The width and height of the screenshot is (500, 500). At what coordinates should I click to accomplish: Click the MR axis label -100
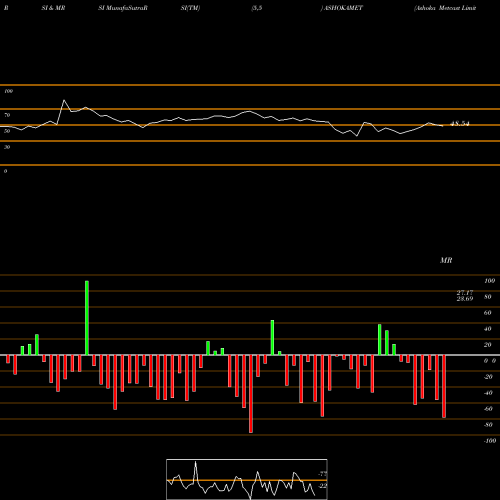(x=490, y=441)
